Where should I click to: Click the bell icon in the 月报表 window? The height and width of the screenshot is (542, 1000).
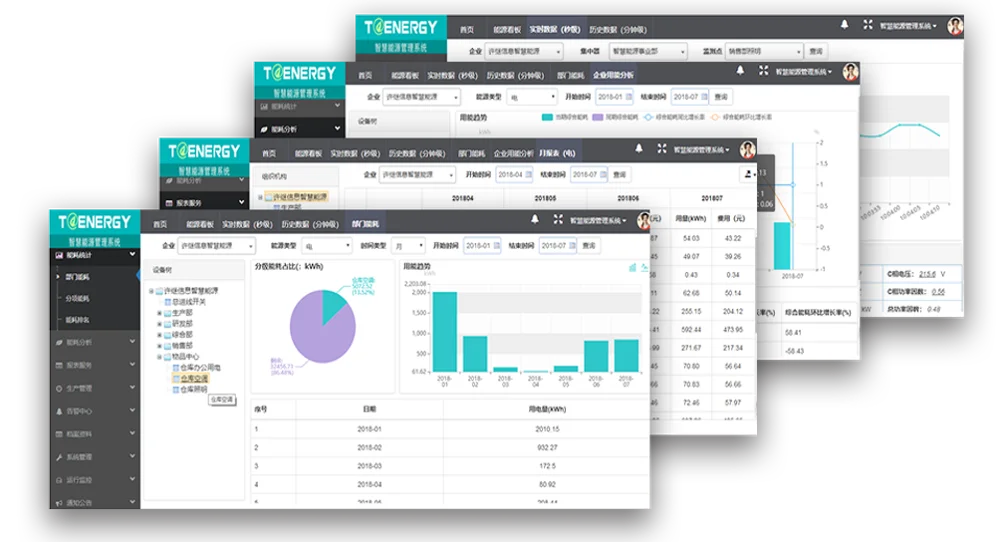(638, 149)
